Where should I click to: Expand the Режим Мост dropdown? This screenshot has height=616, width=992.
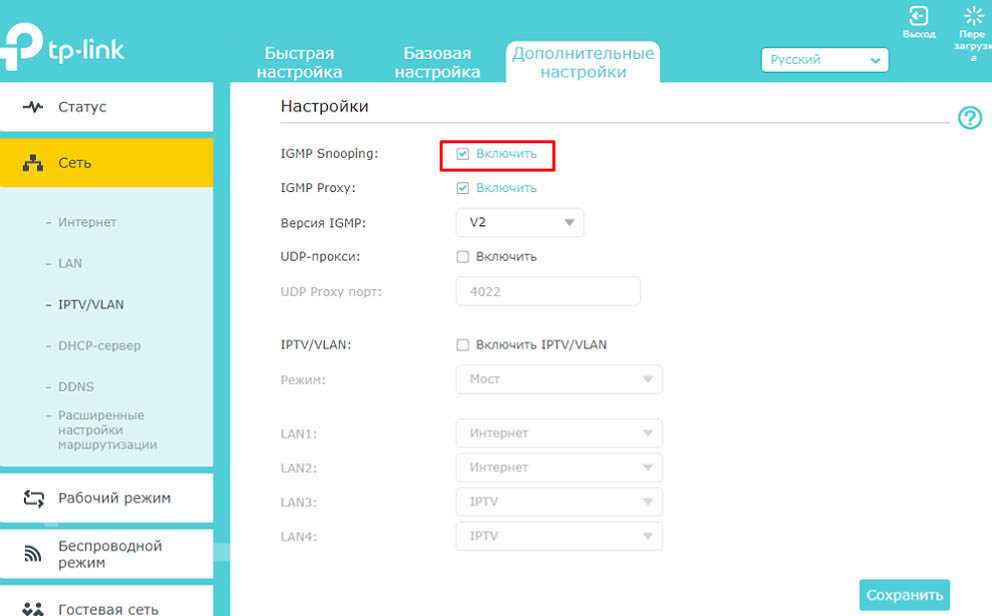pyautogui.click(x=559, y=379)
